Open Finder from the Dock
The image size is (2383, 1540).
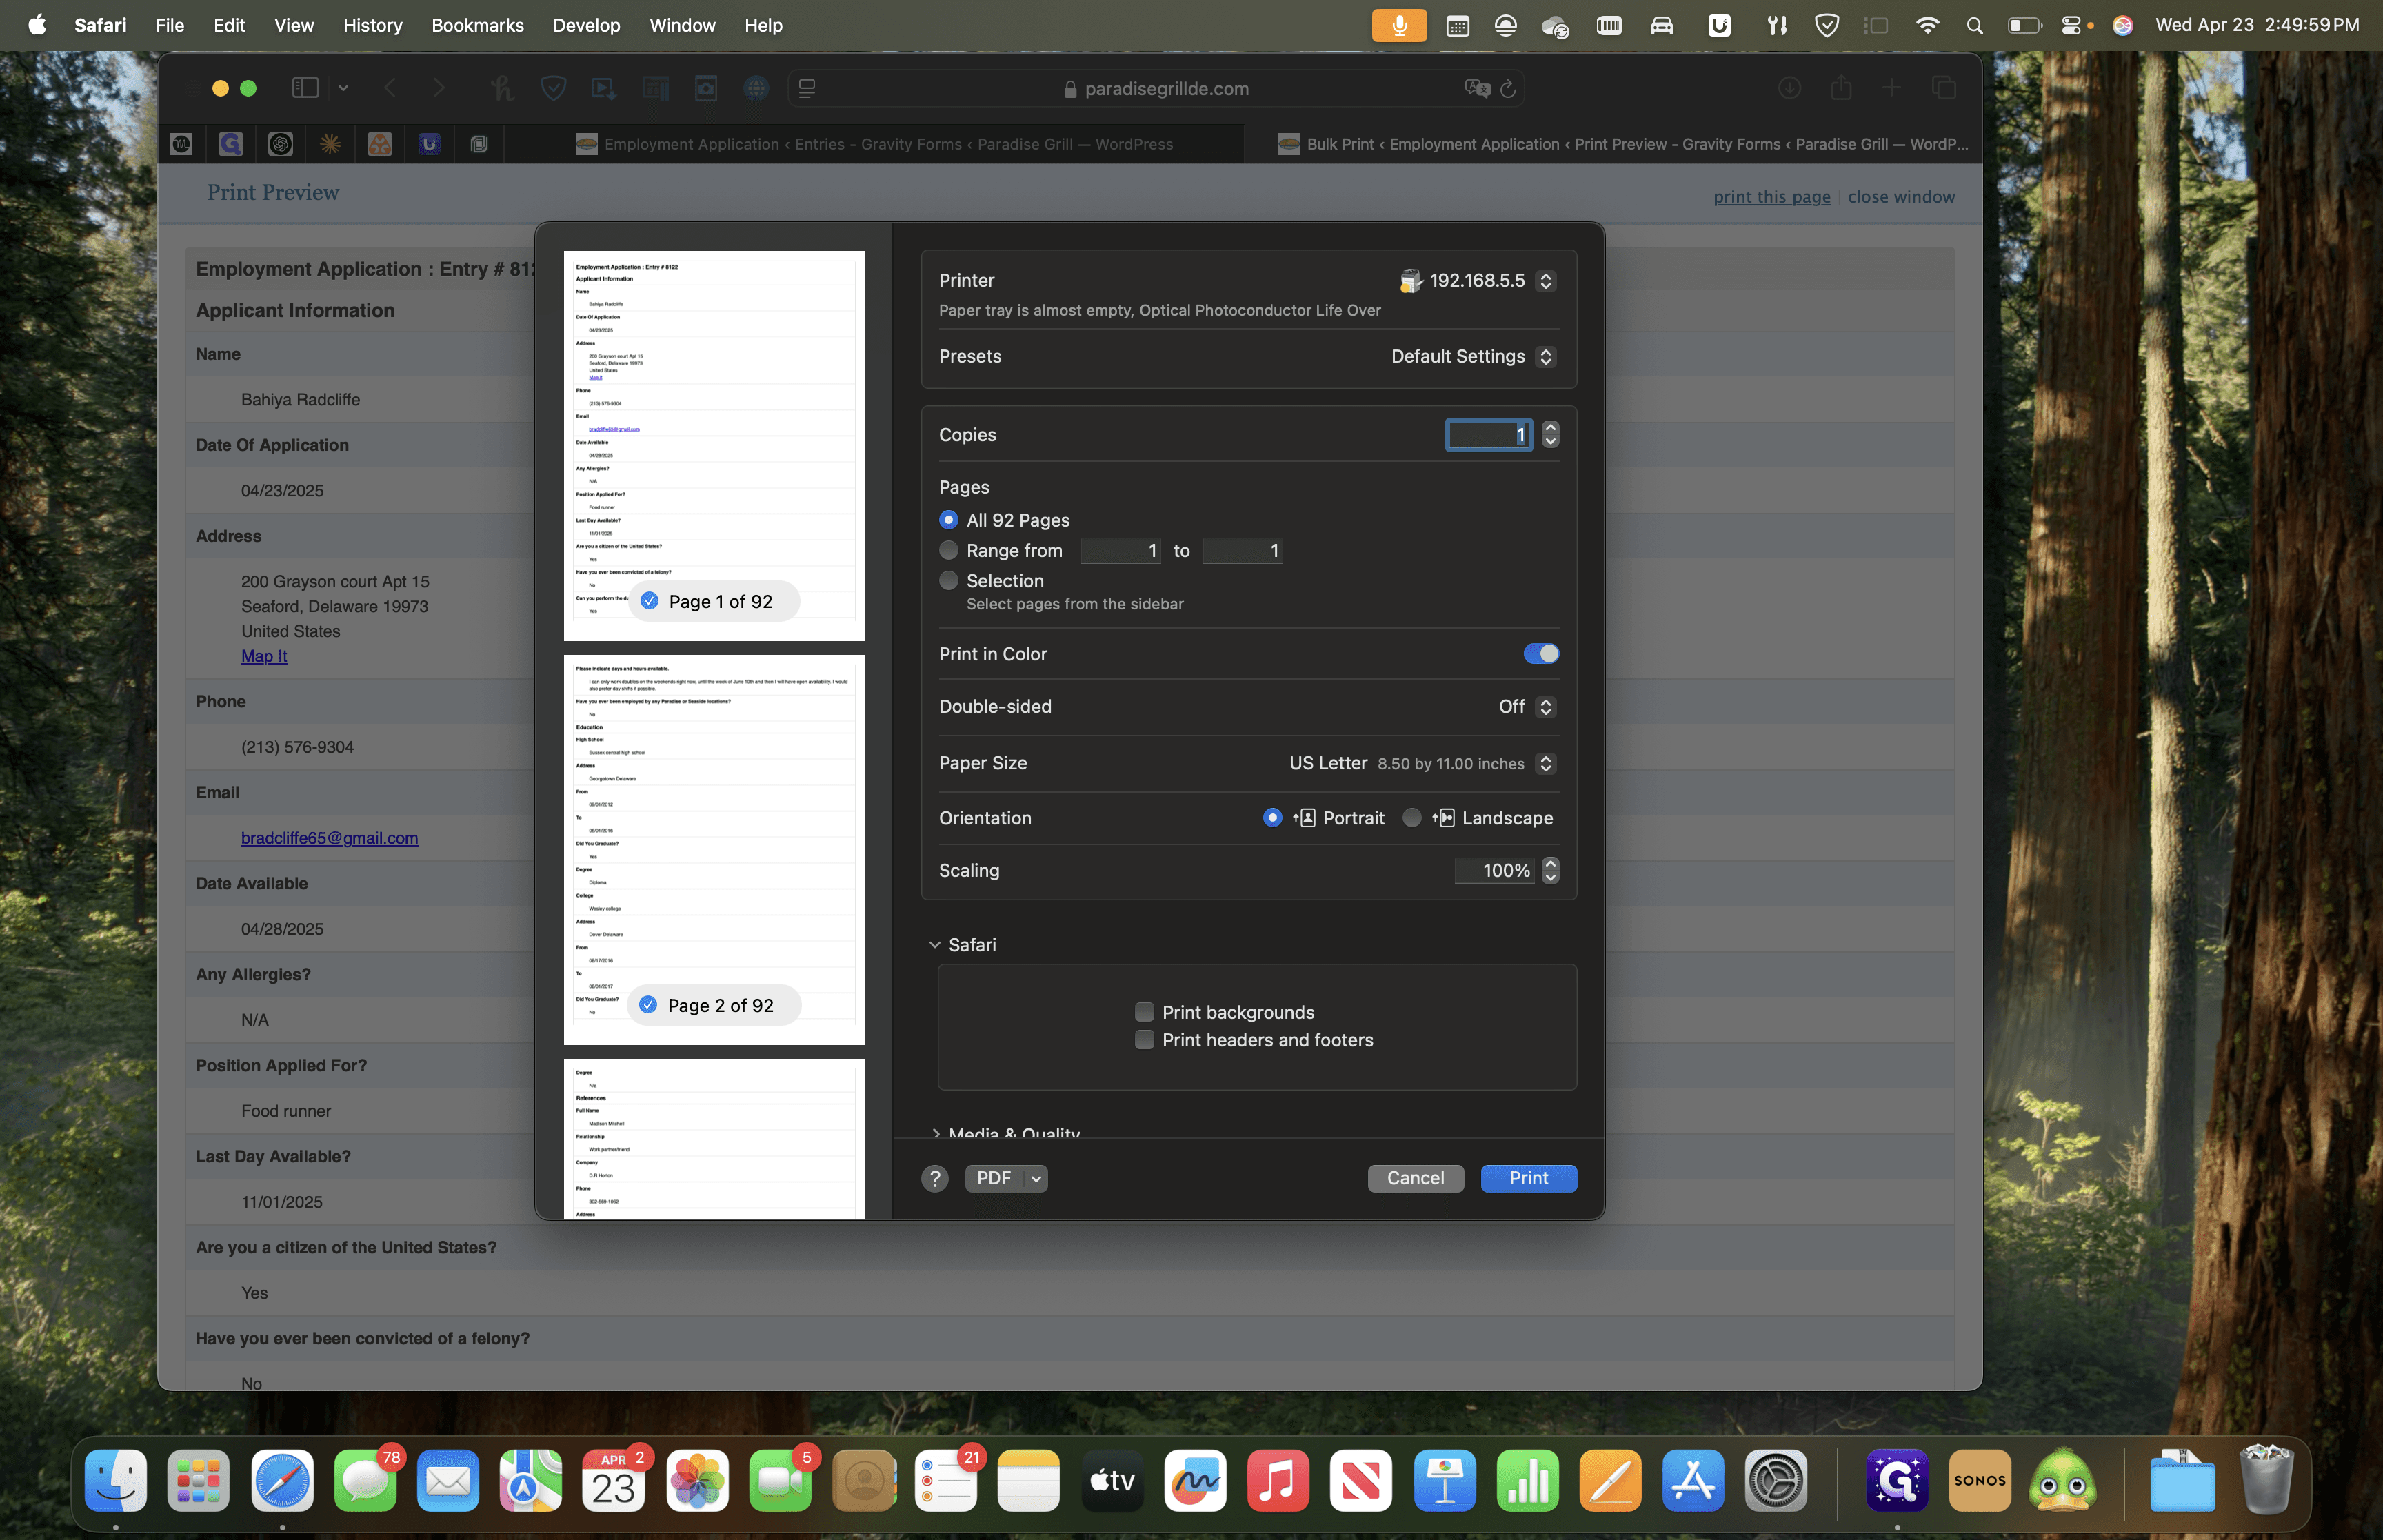(x=116, y=1480)
